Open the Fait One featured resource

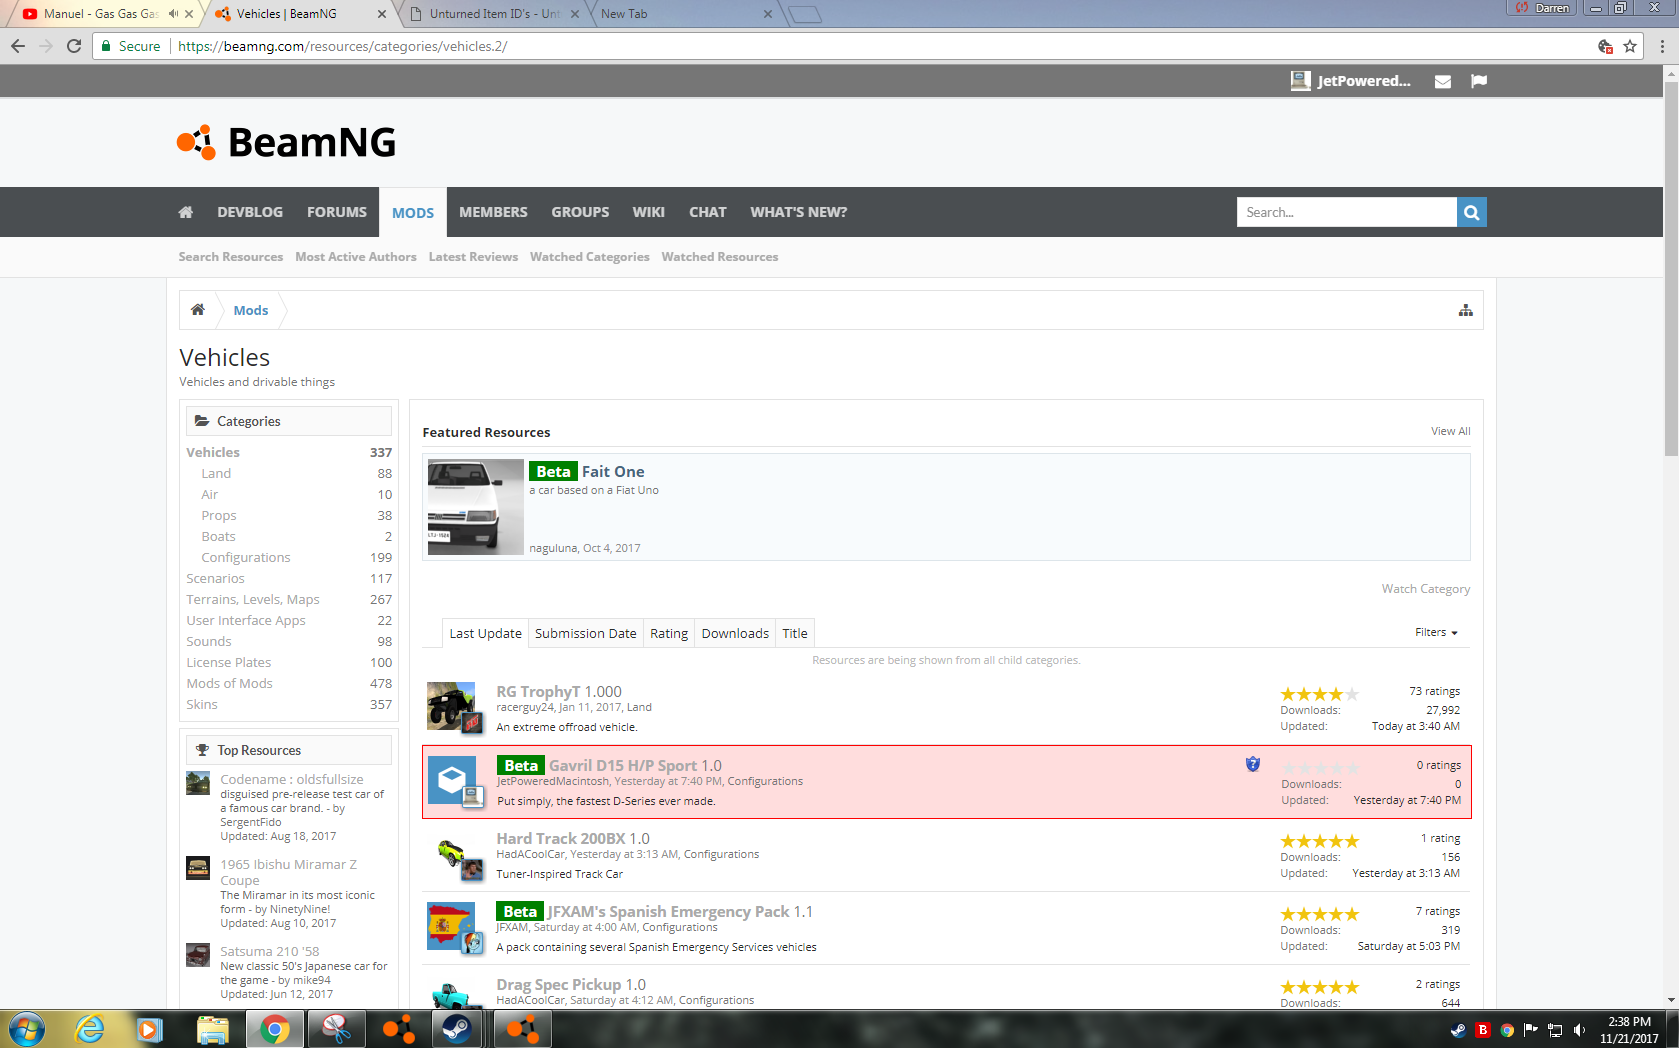click(x=613, y=472)
